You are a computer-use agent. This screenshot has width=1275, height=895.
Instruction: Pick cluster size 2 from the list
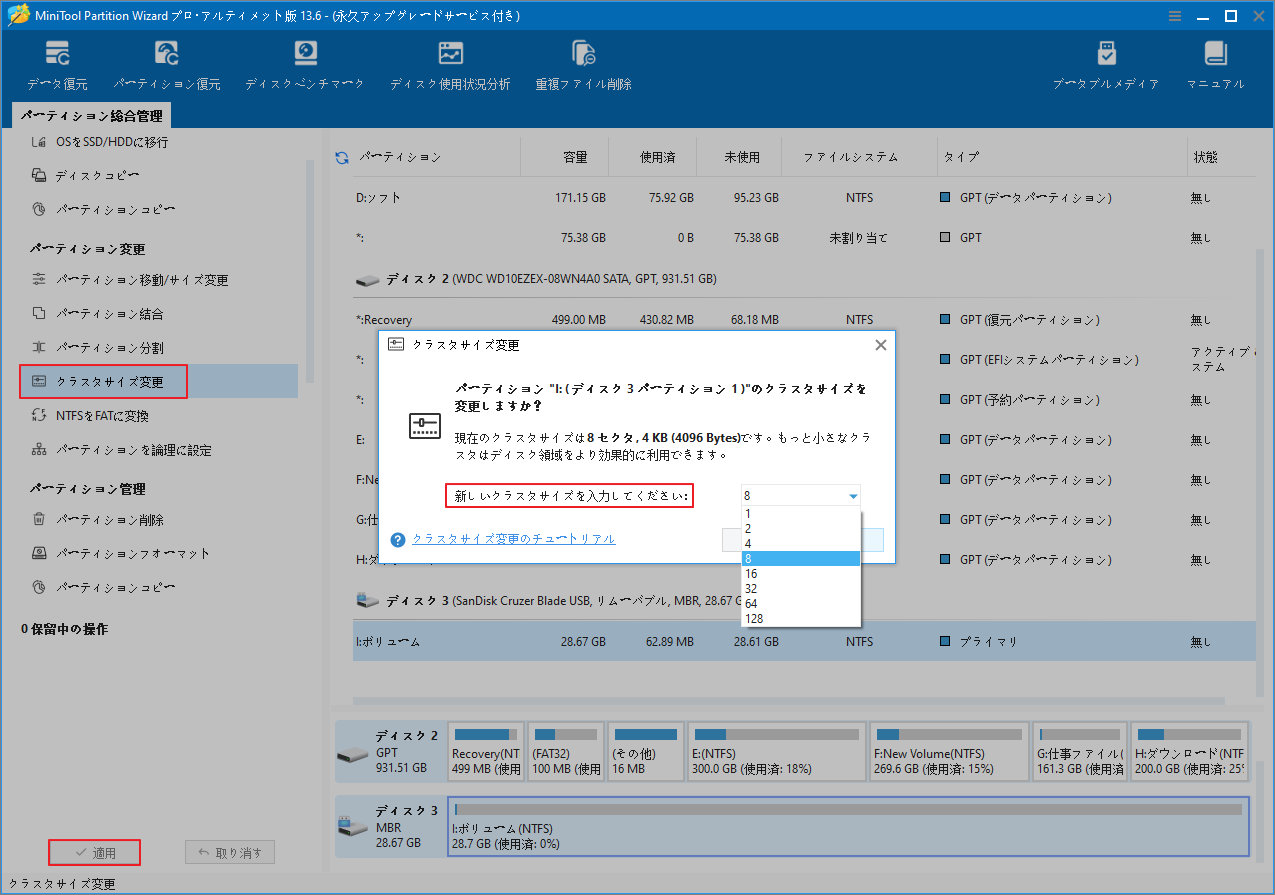pos(800,528)
